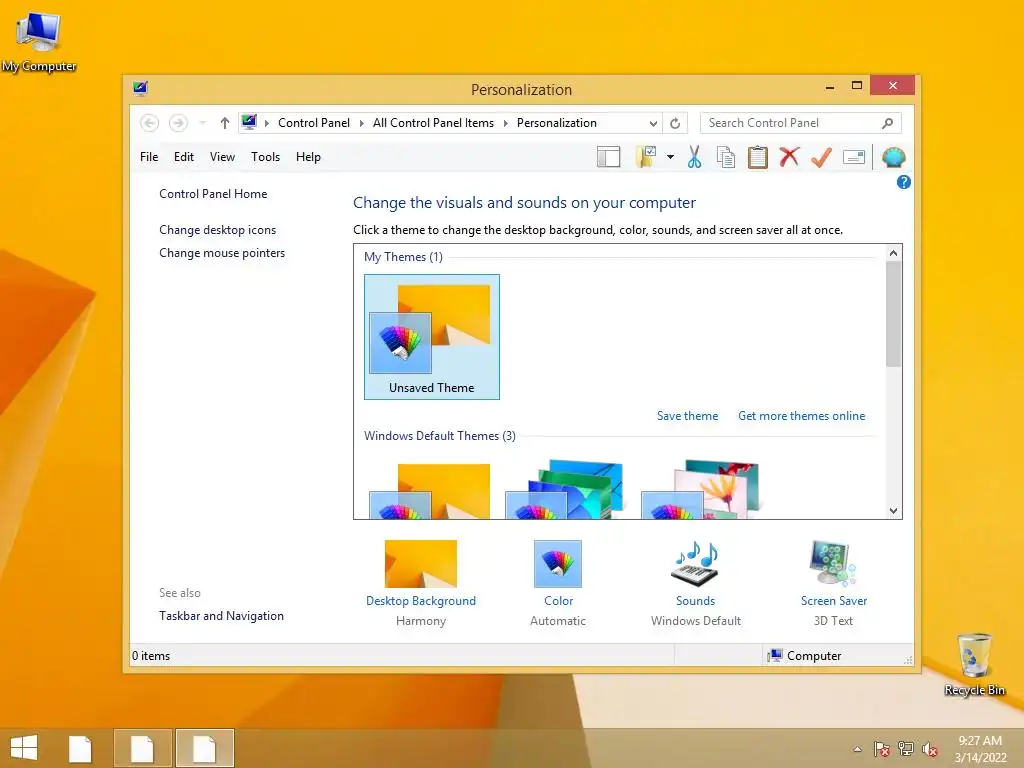Click the address bar computer icon

click(249, 122)
